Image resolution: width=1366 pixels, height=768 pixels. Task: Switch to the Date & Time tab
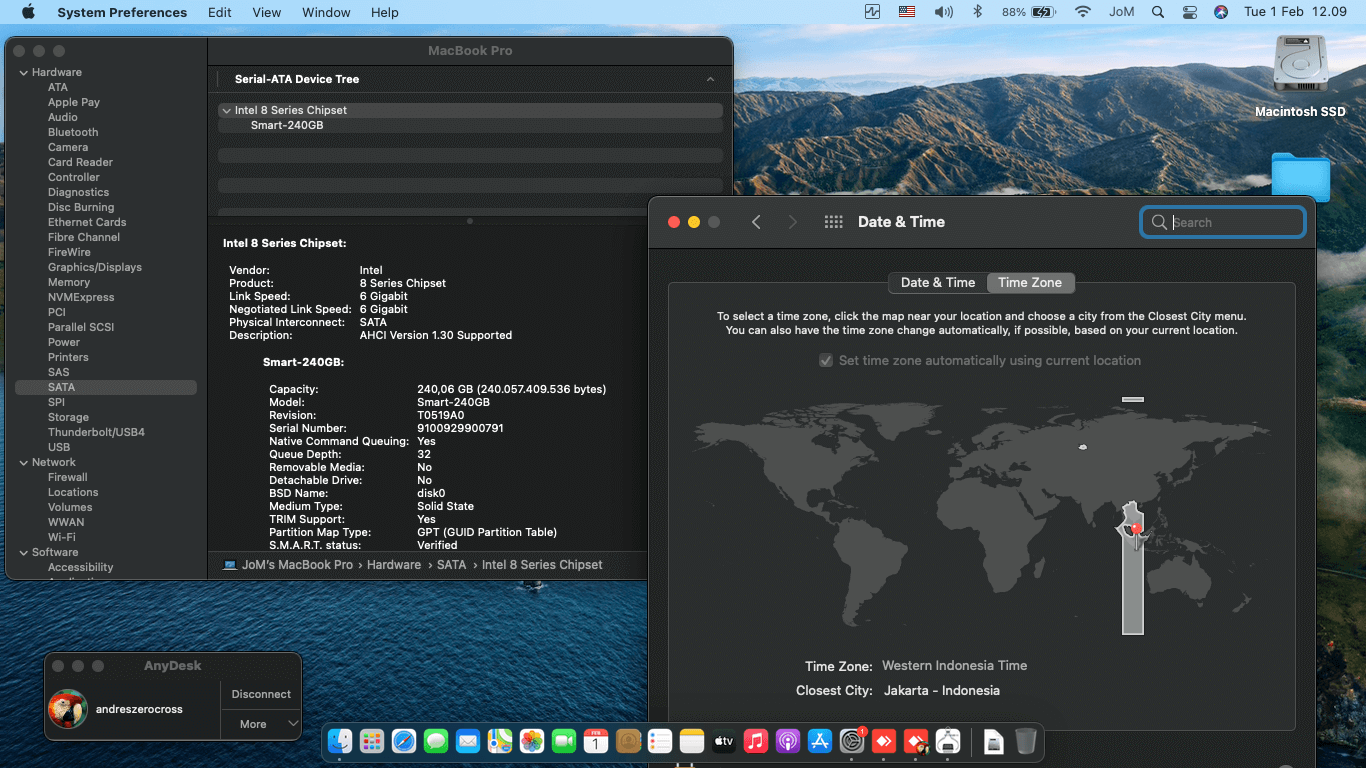click(938, 282)
